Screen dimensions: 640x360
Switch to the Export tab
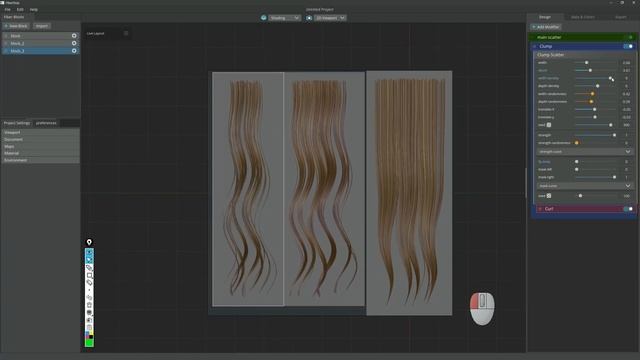coord(620,17)
